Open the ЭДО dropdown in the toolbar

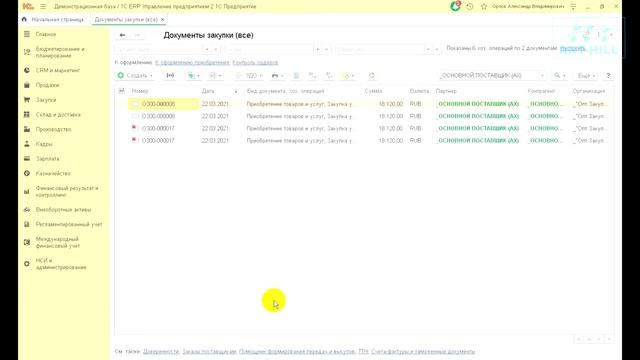(250, 76)
